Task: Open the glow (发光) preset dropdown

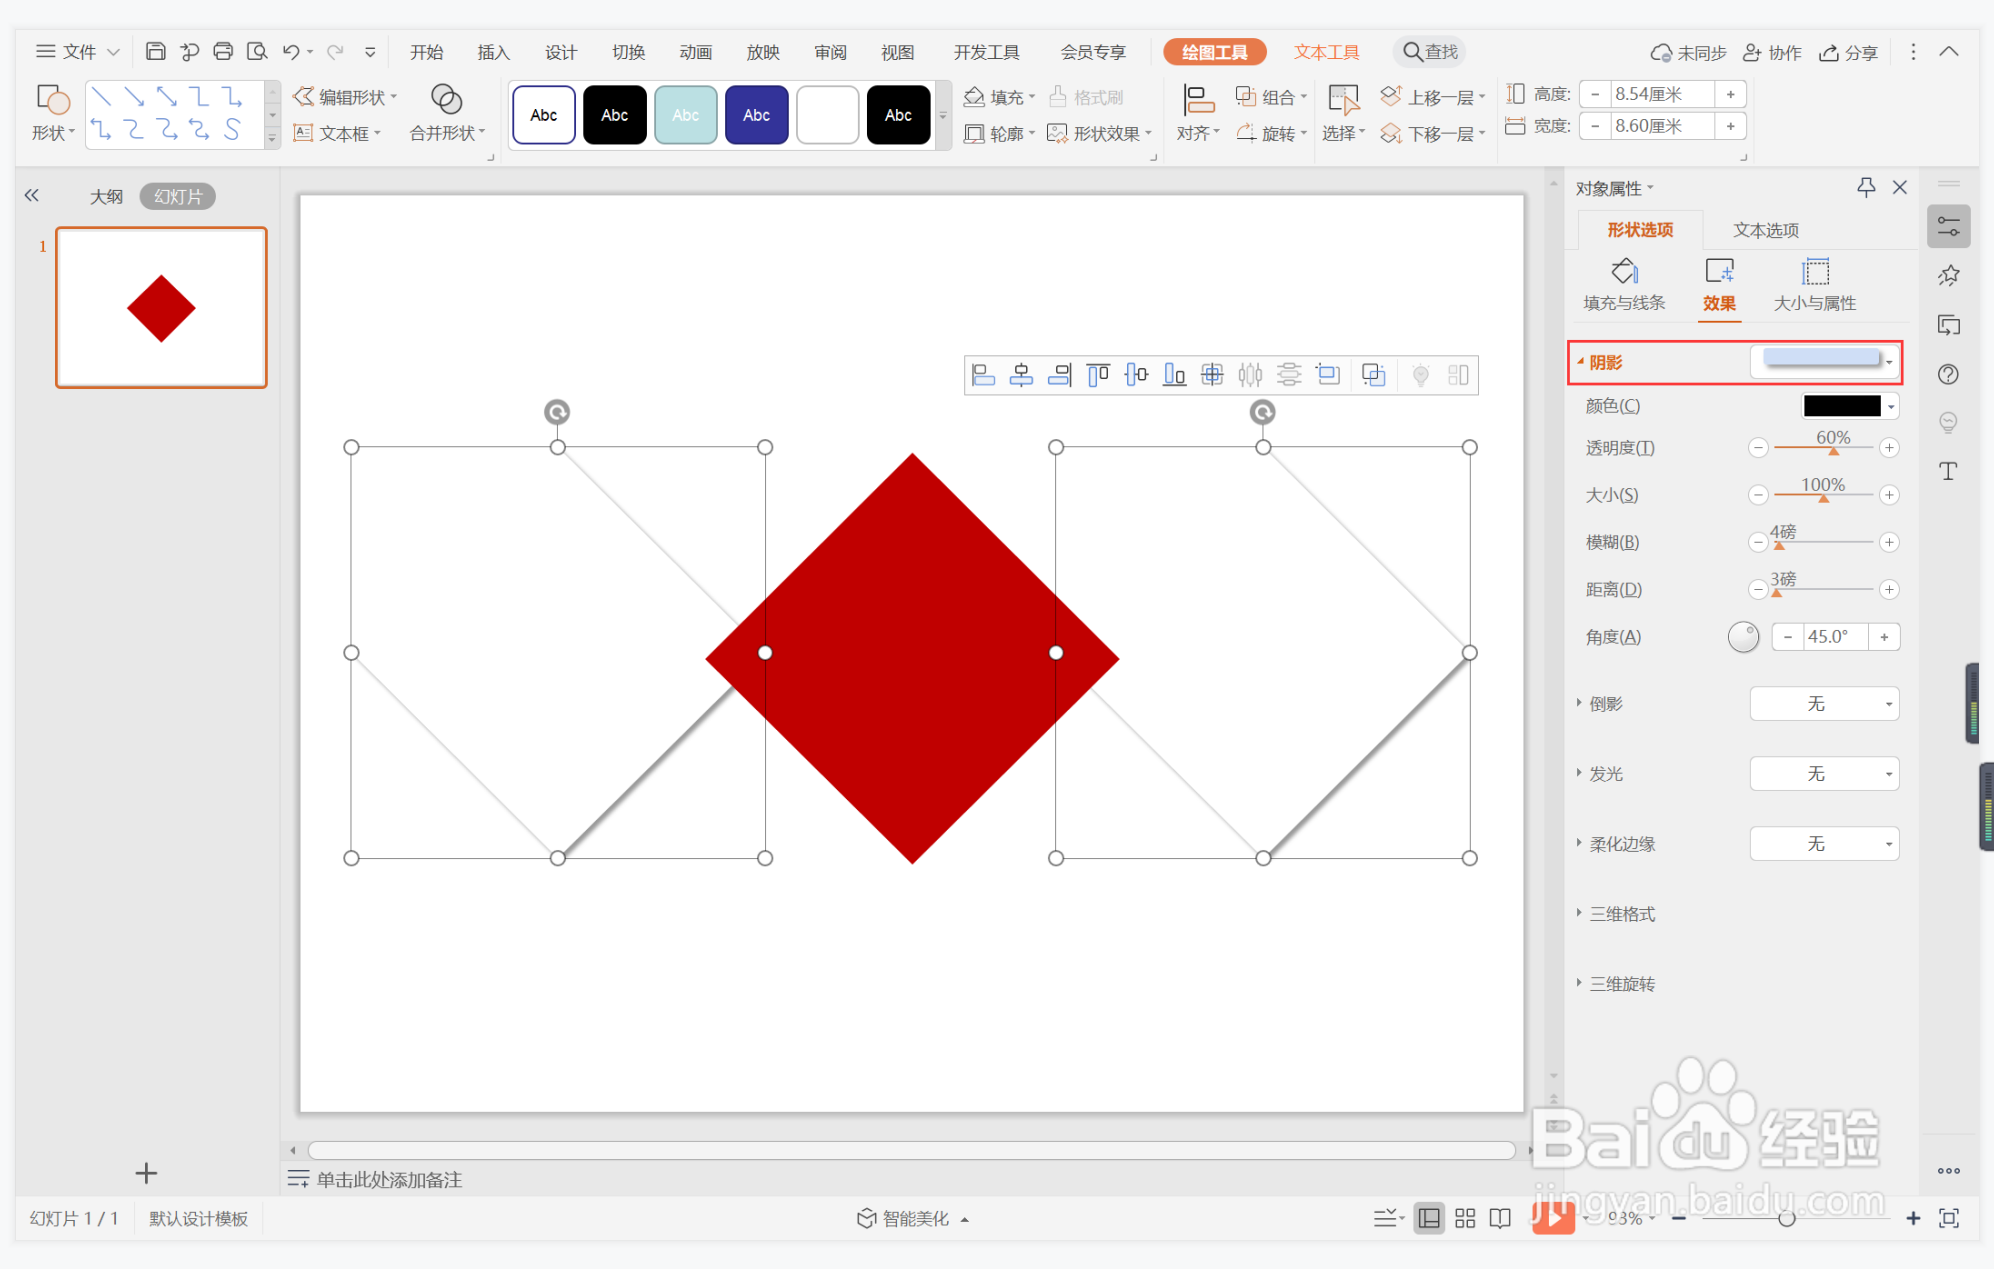Action: 1825,774
